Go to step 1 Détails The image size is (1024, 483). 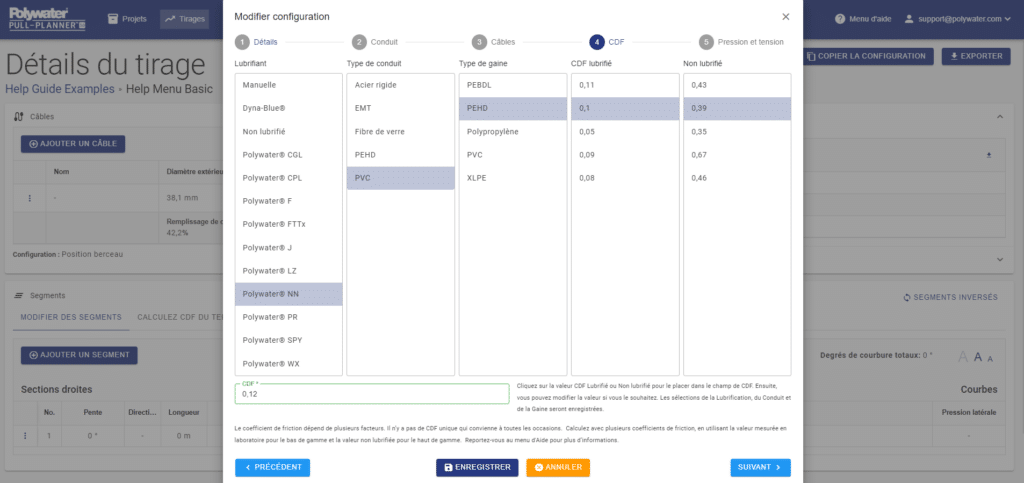pos(257,42)
